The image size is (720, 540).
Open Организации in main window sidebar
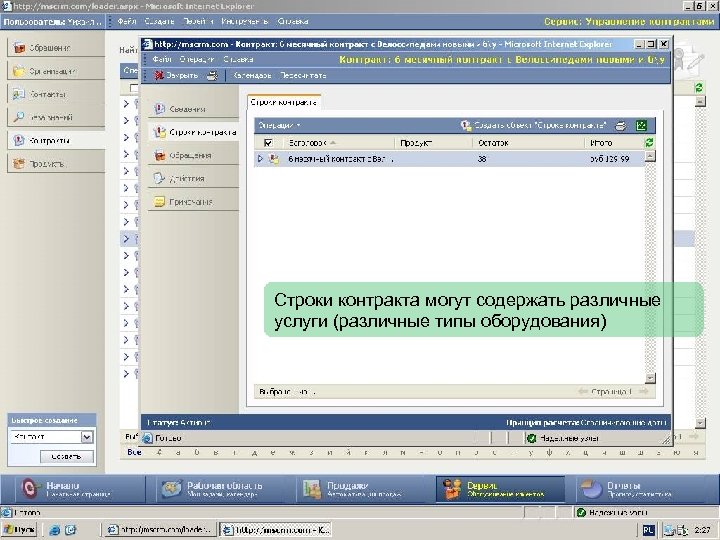[56, 71]
